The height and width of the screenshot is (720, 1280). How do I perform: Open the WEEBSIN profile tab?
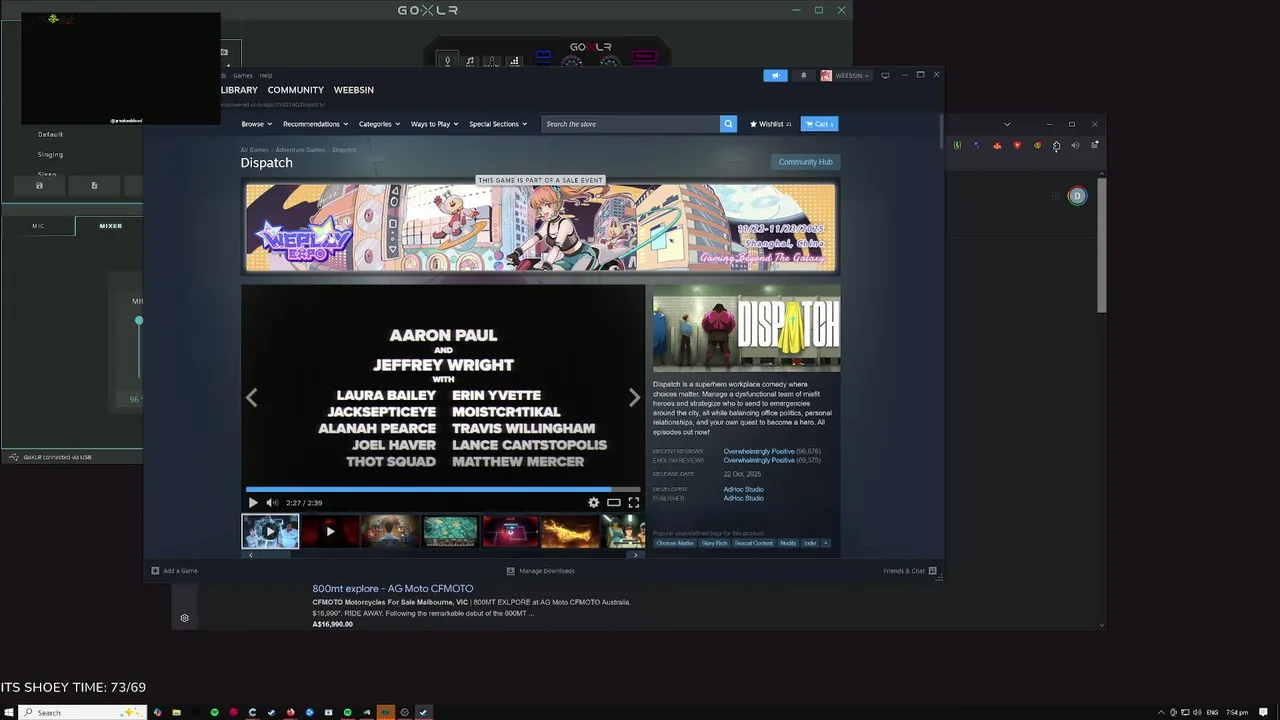353,90
